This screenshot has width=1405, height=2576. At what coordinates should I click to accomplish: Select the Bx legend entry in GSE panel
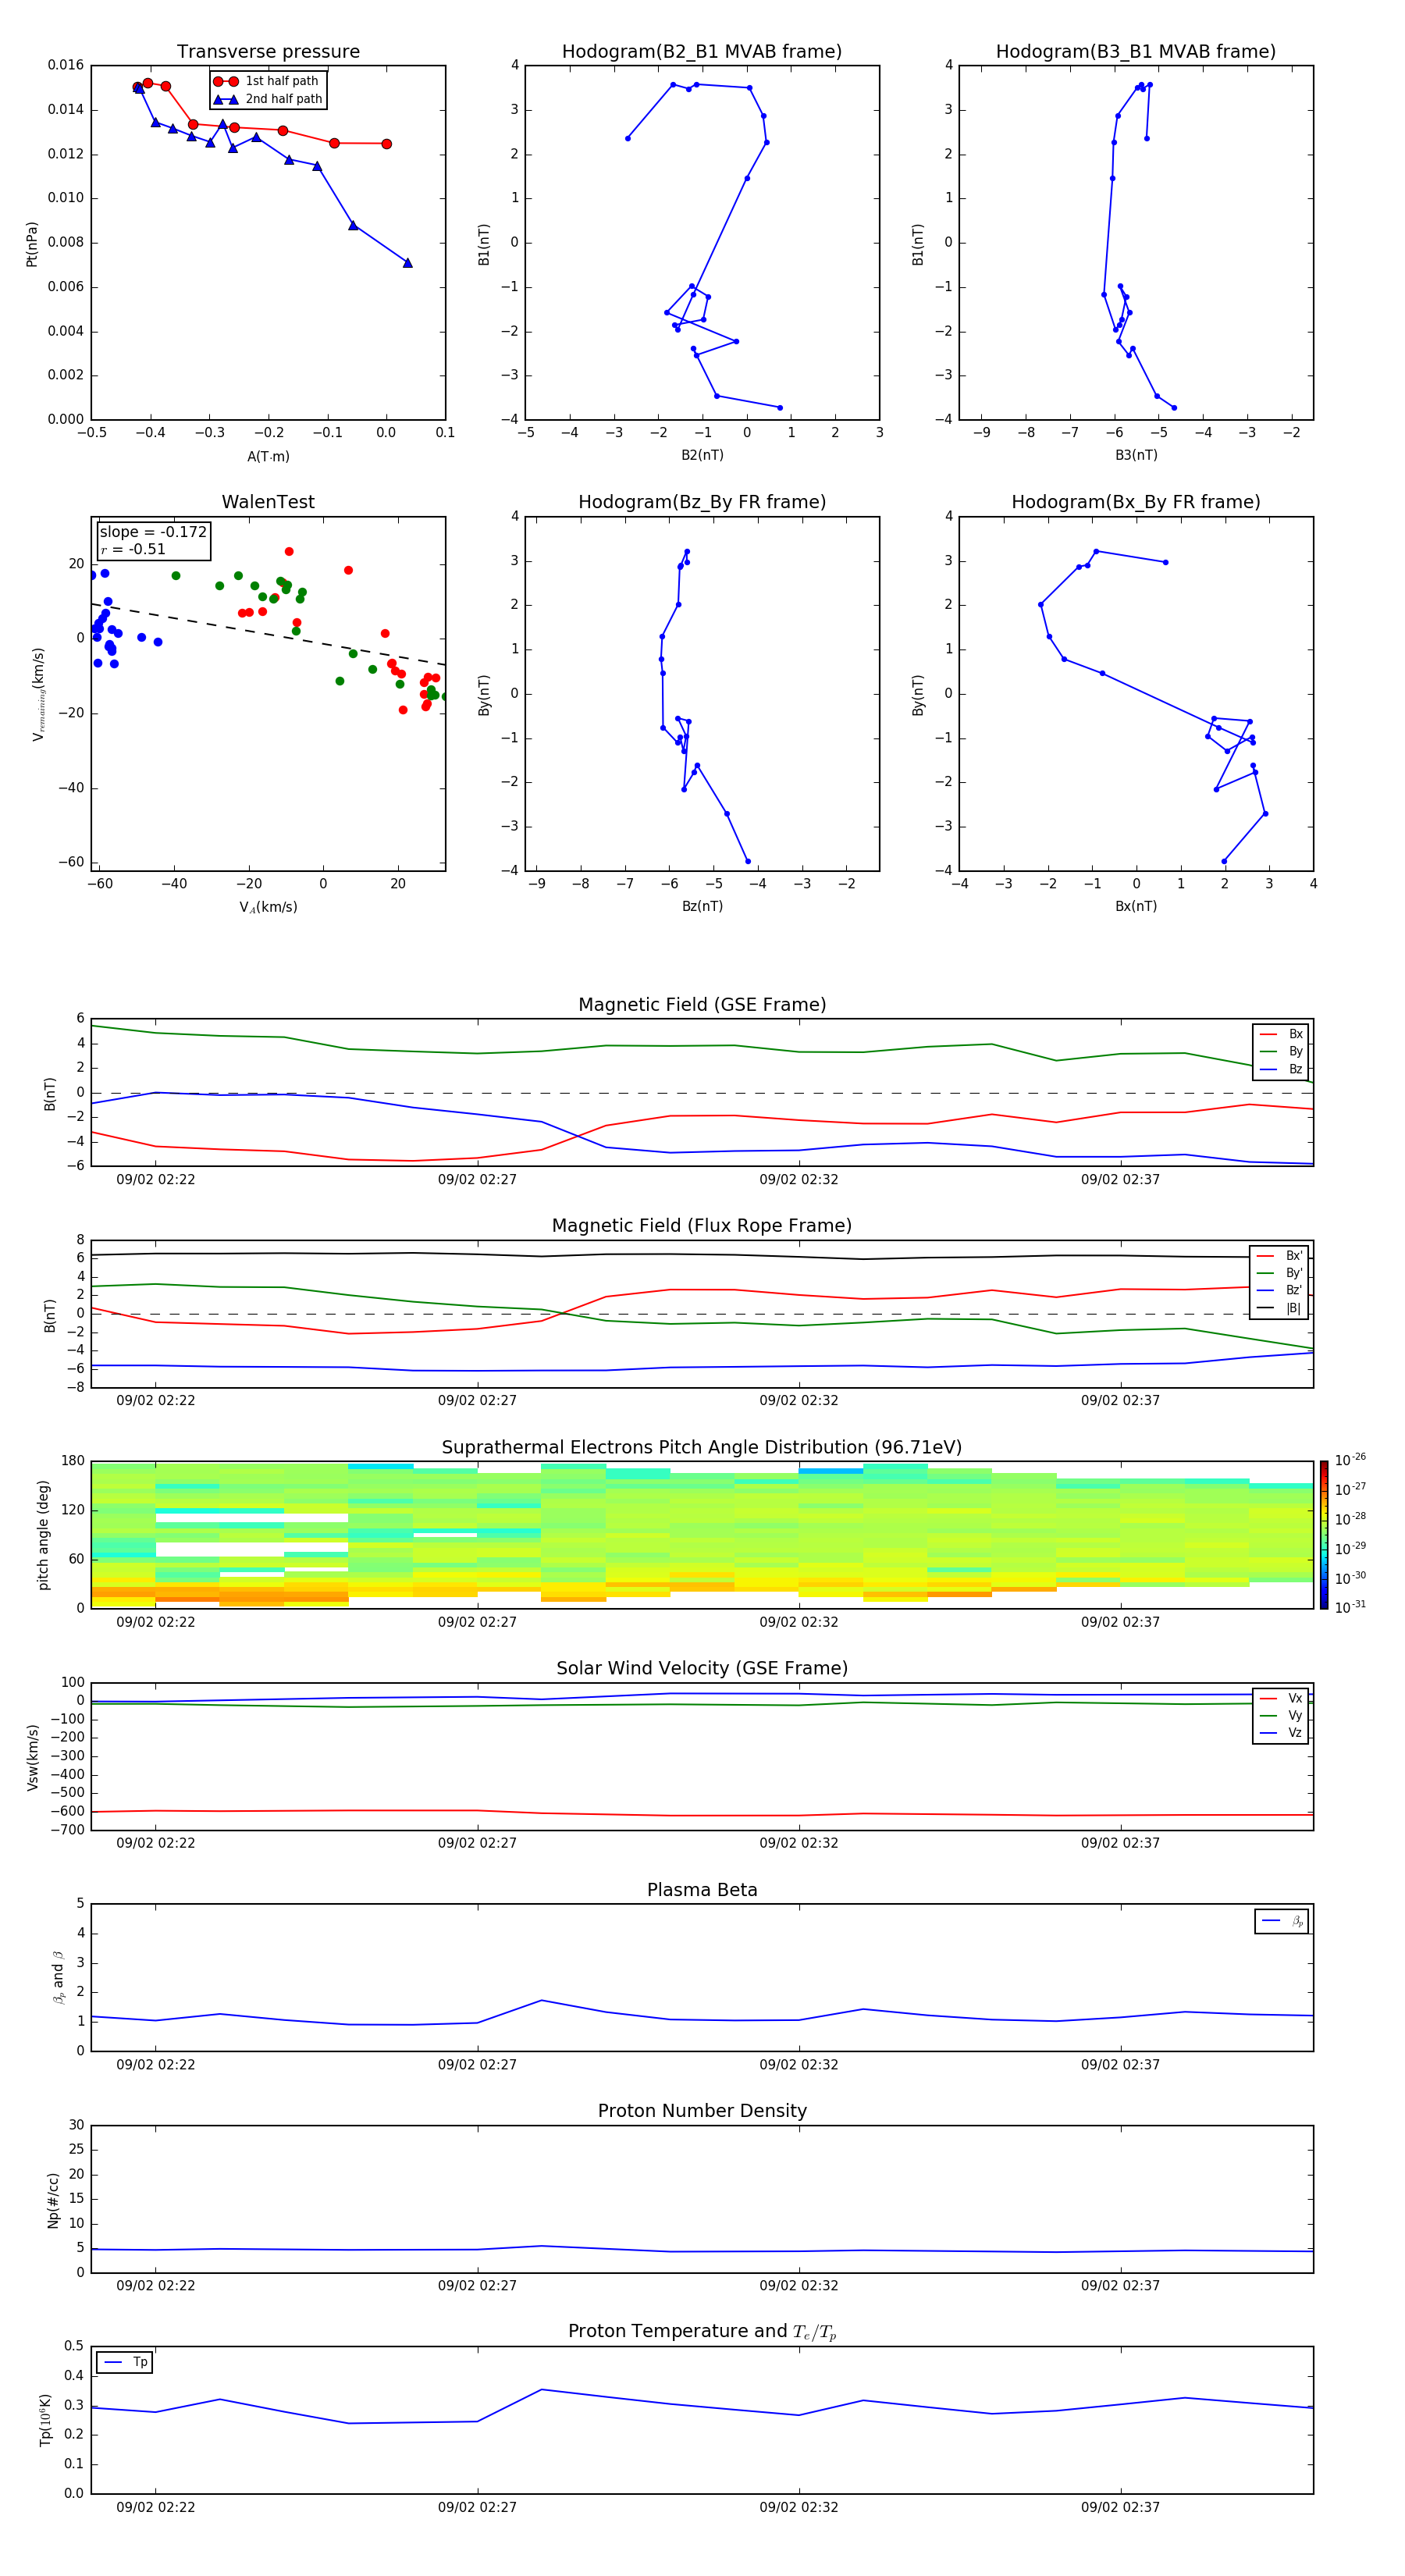(x=1281, y=1034)
